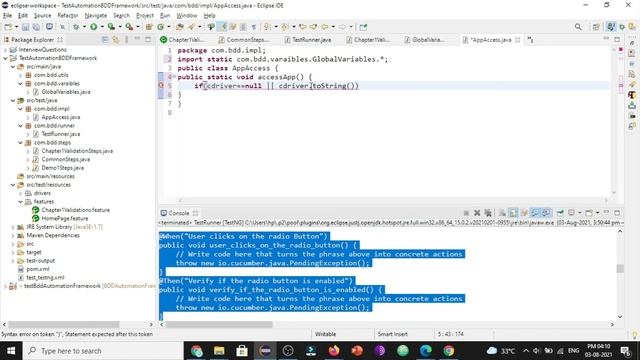Toggle Scroll Lock in Console toolbar
The height and width of the screenshot is (360, 640).
pyautogui.click(x=513, y=213)
